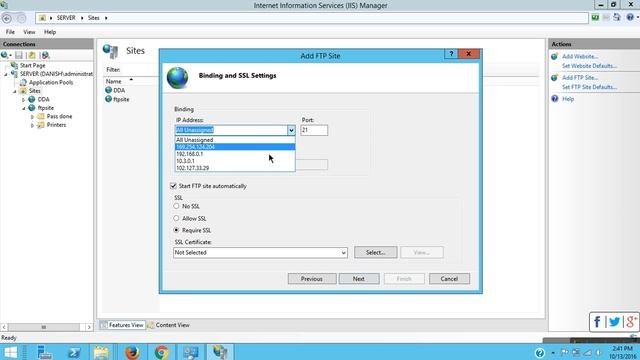
Task: Open the Windows Start button
Action: point(11,352)
